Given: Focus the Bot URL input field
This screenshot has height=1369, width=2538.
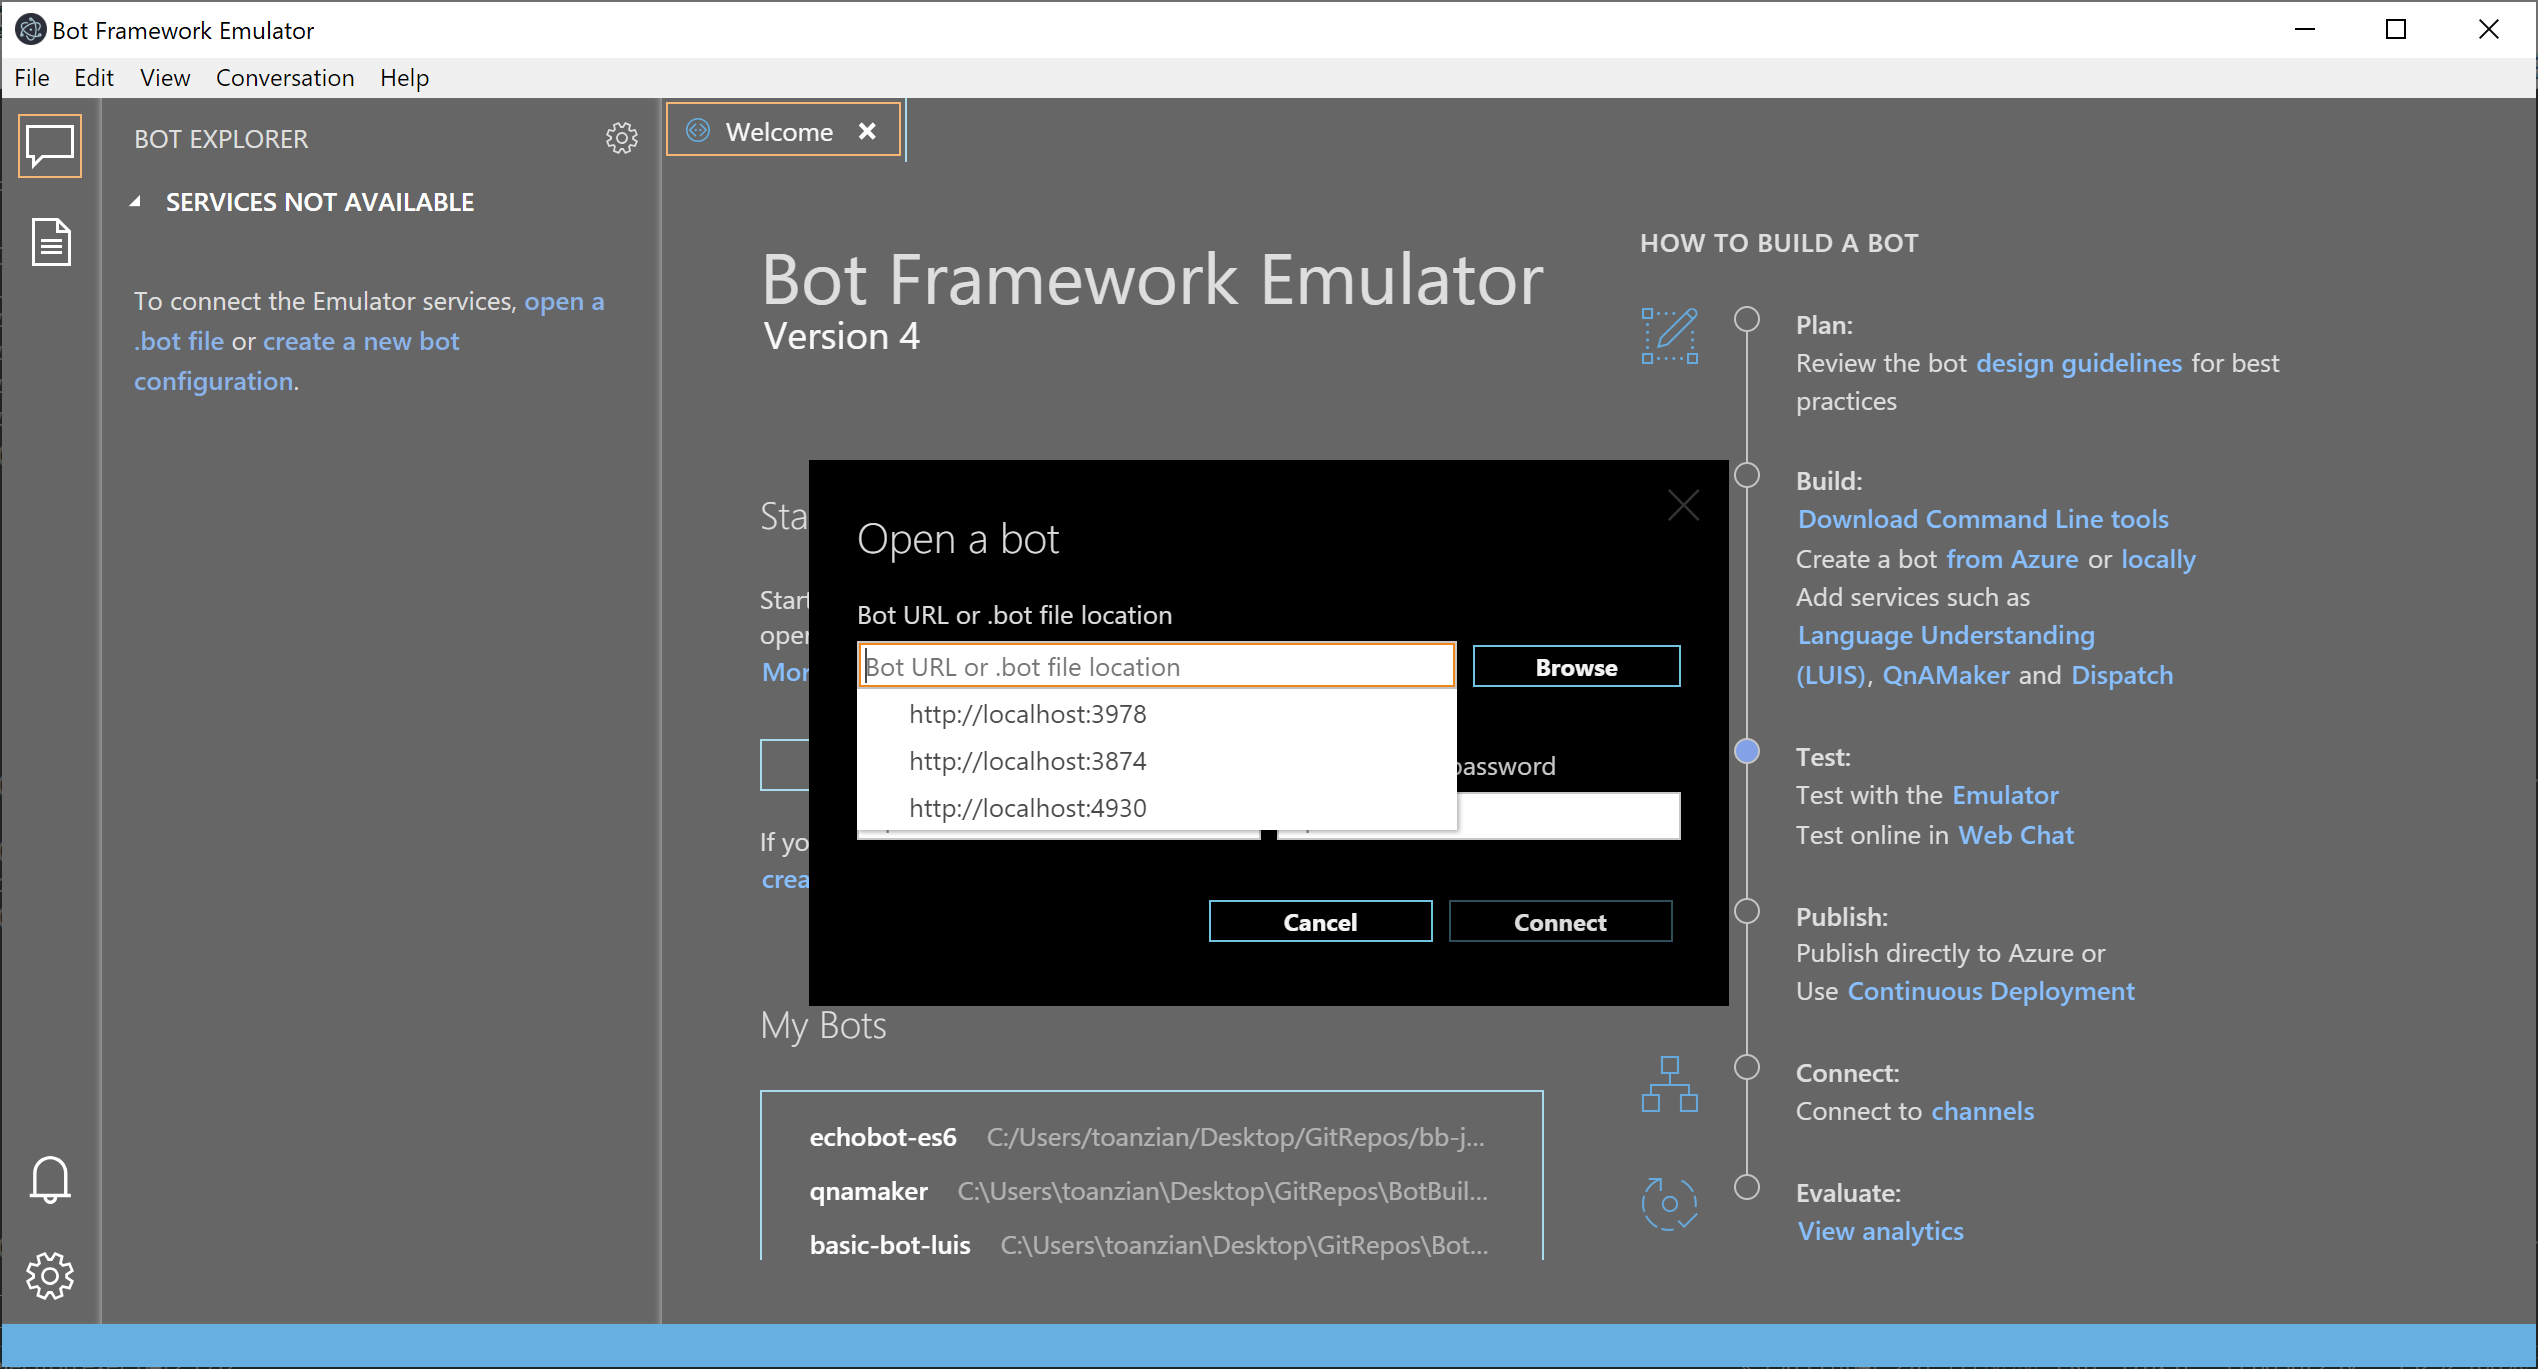Looking at the screenshot, I should click(1156, 666).
